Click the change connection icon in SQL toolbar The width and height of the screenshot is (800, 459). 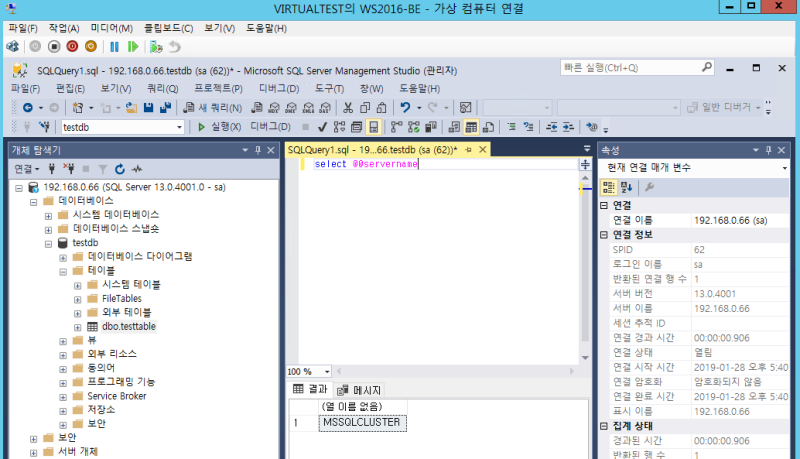(x=45, y=126)
